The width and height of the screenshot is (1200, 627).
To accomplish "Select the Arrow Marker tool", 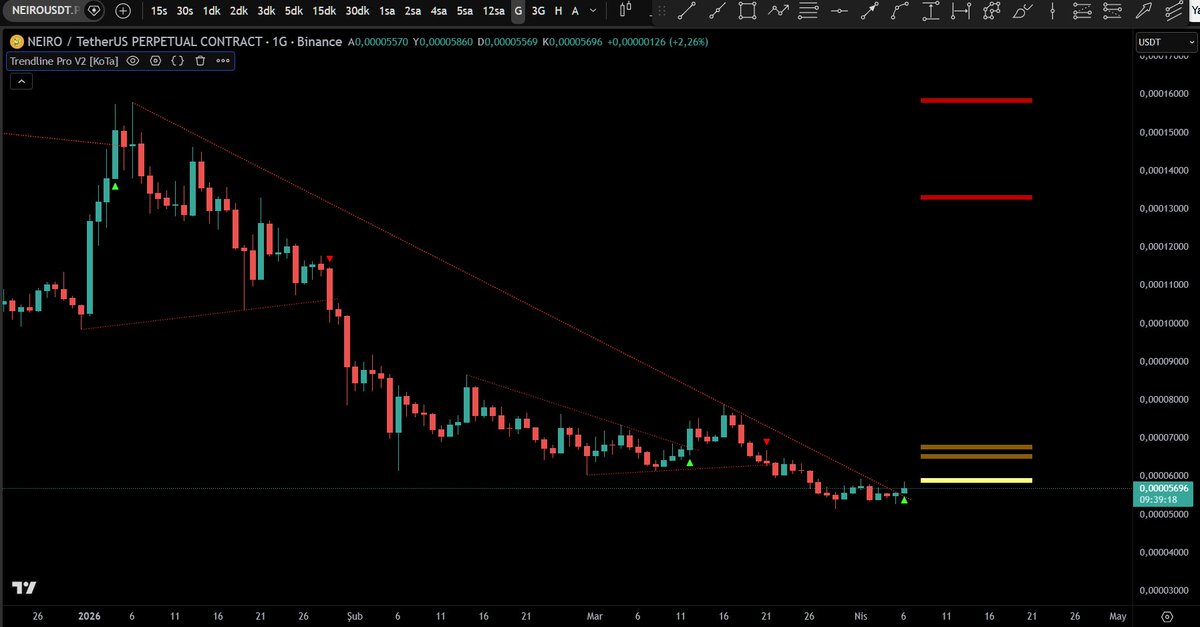I will click(1143, 10).
